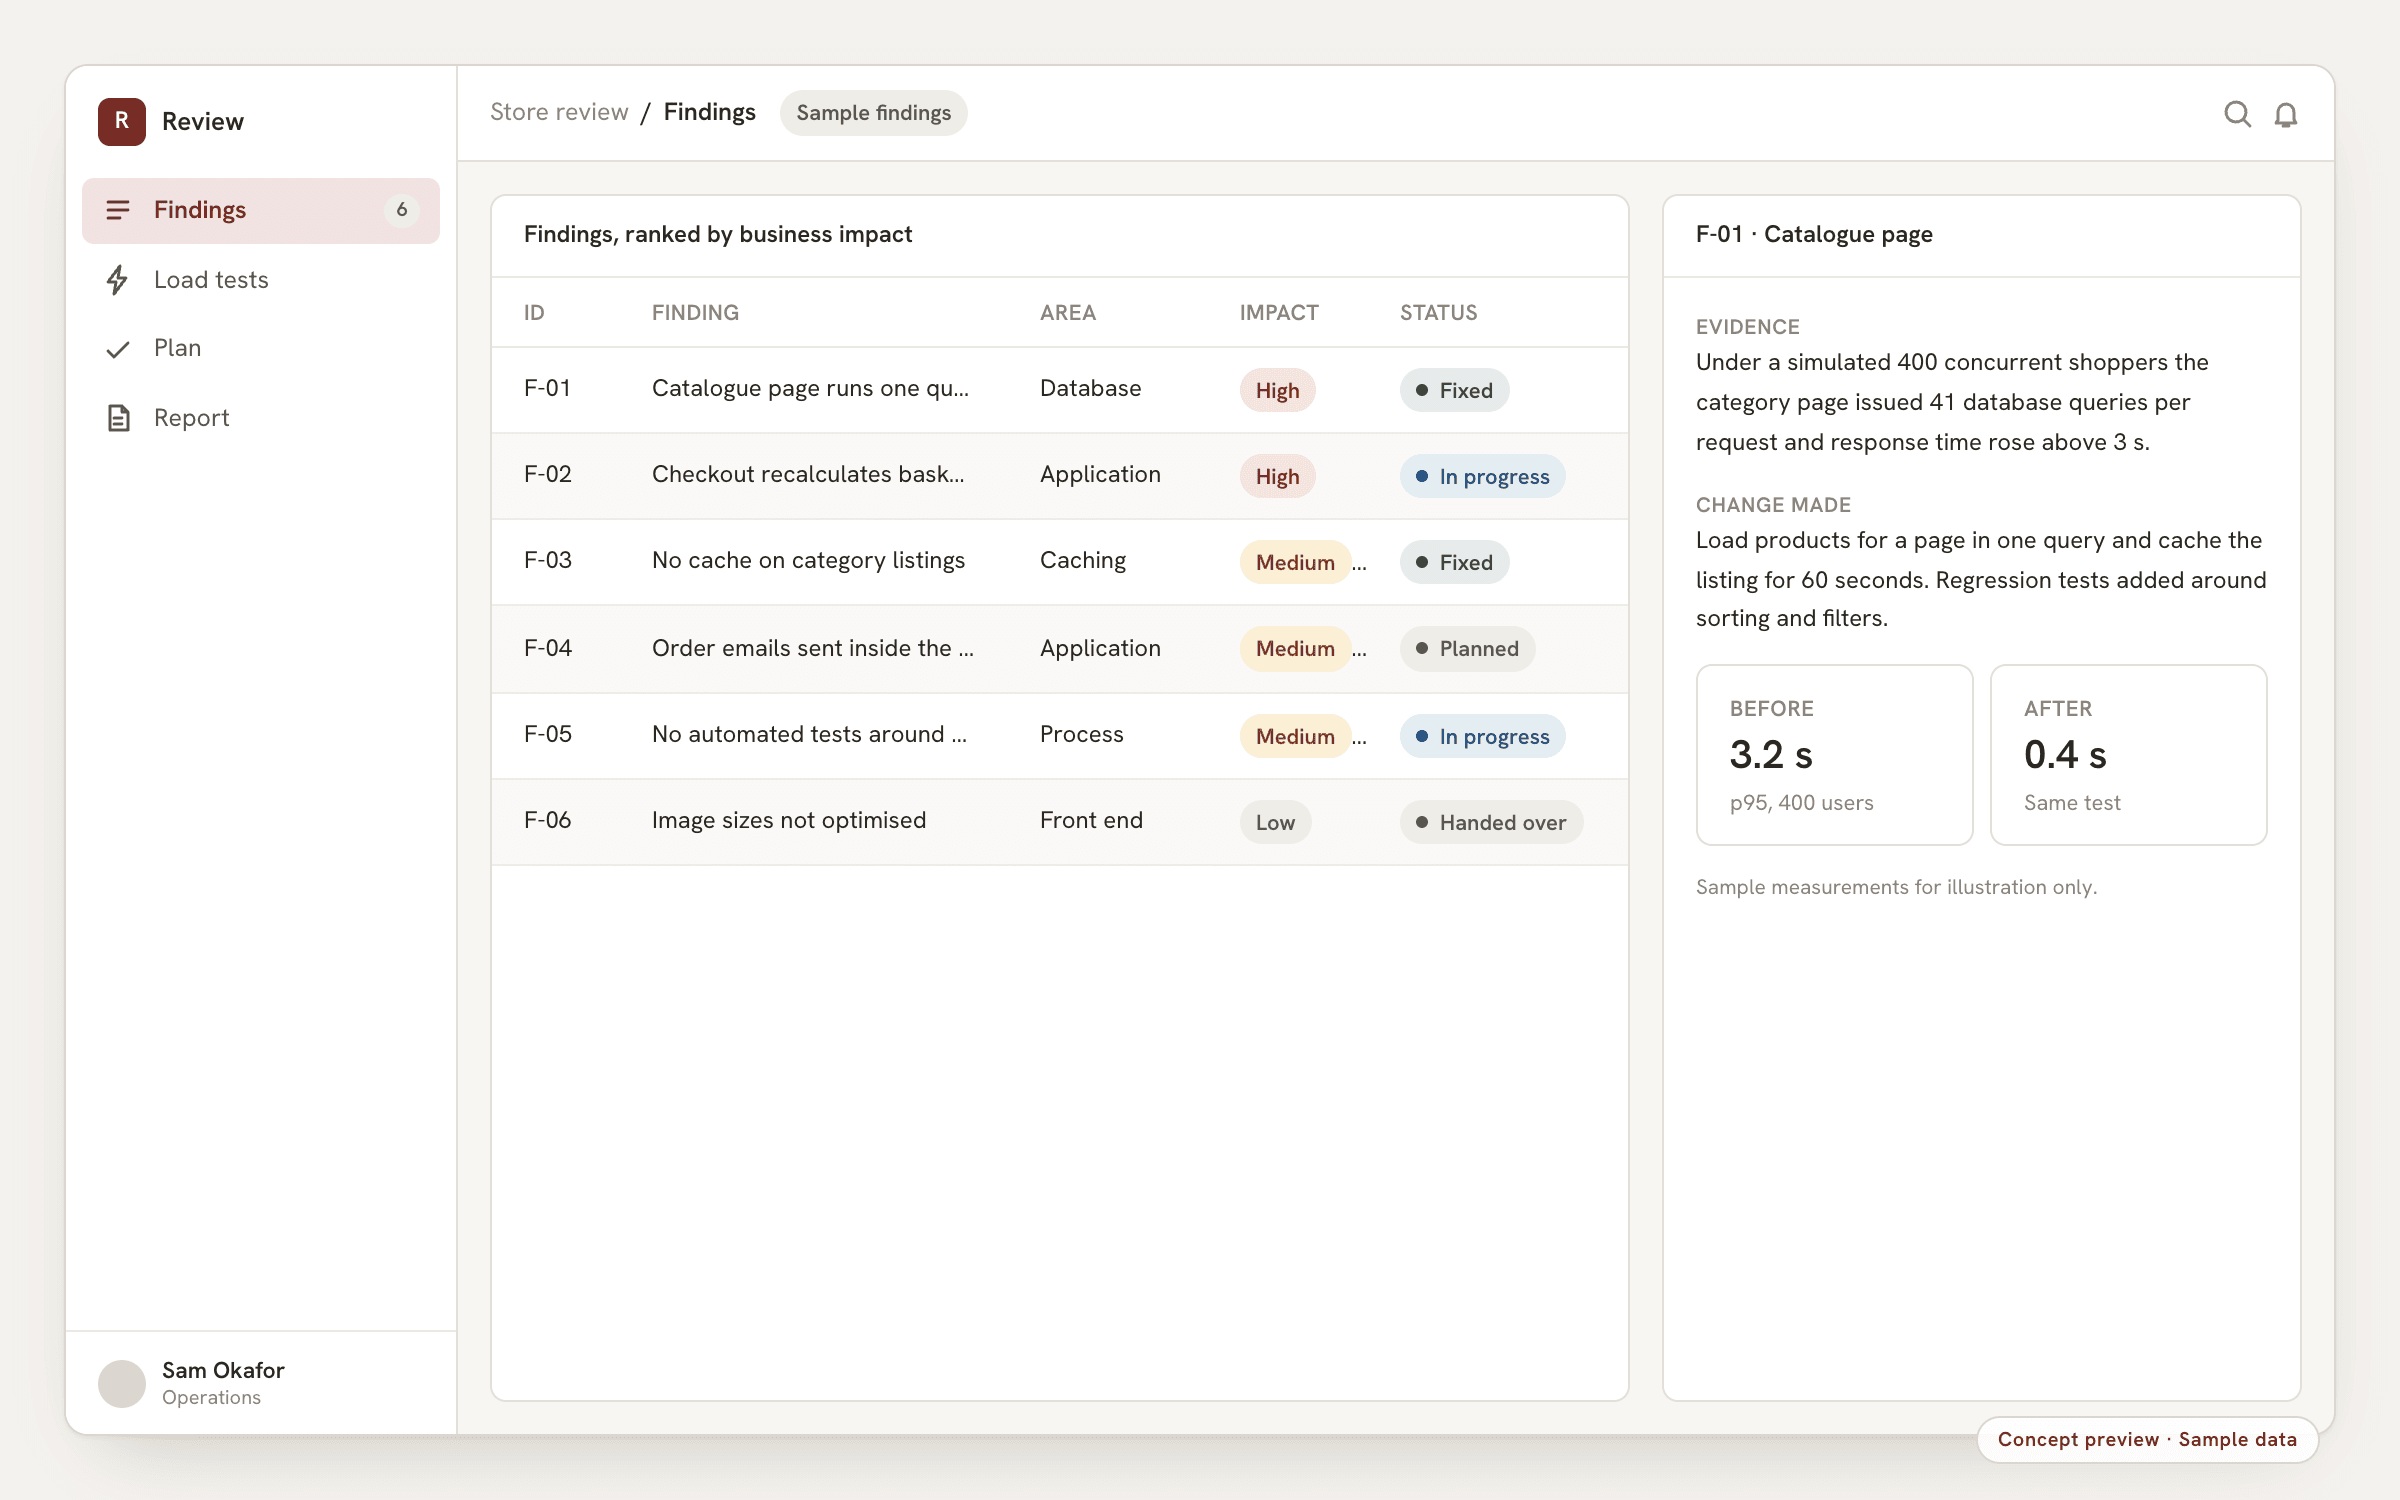This screenshot has width=2400, height=1500.
Task: Click the Plan checkmark icon
Action: 118,349
